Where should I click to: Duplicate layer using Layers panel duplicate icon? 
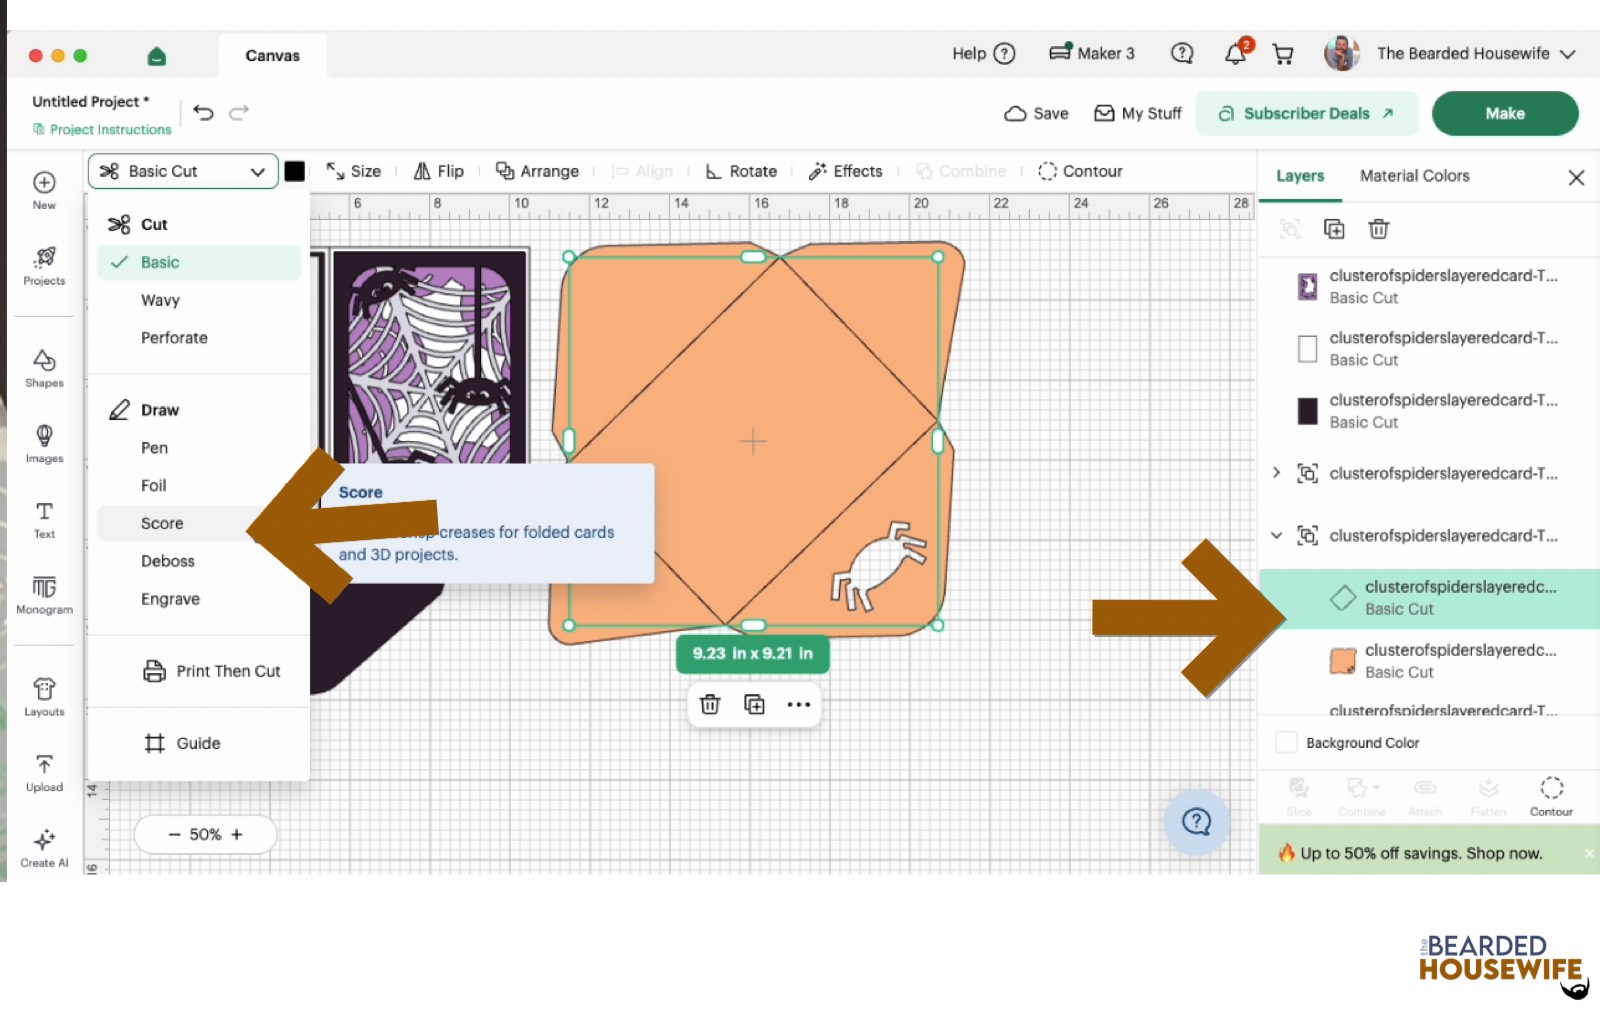click(1334, 229)
